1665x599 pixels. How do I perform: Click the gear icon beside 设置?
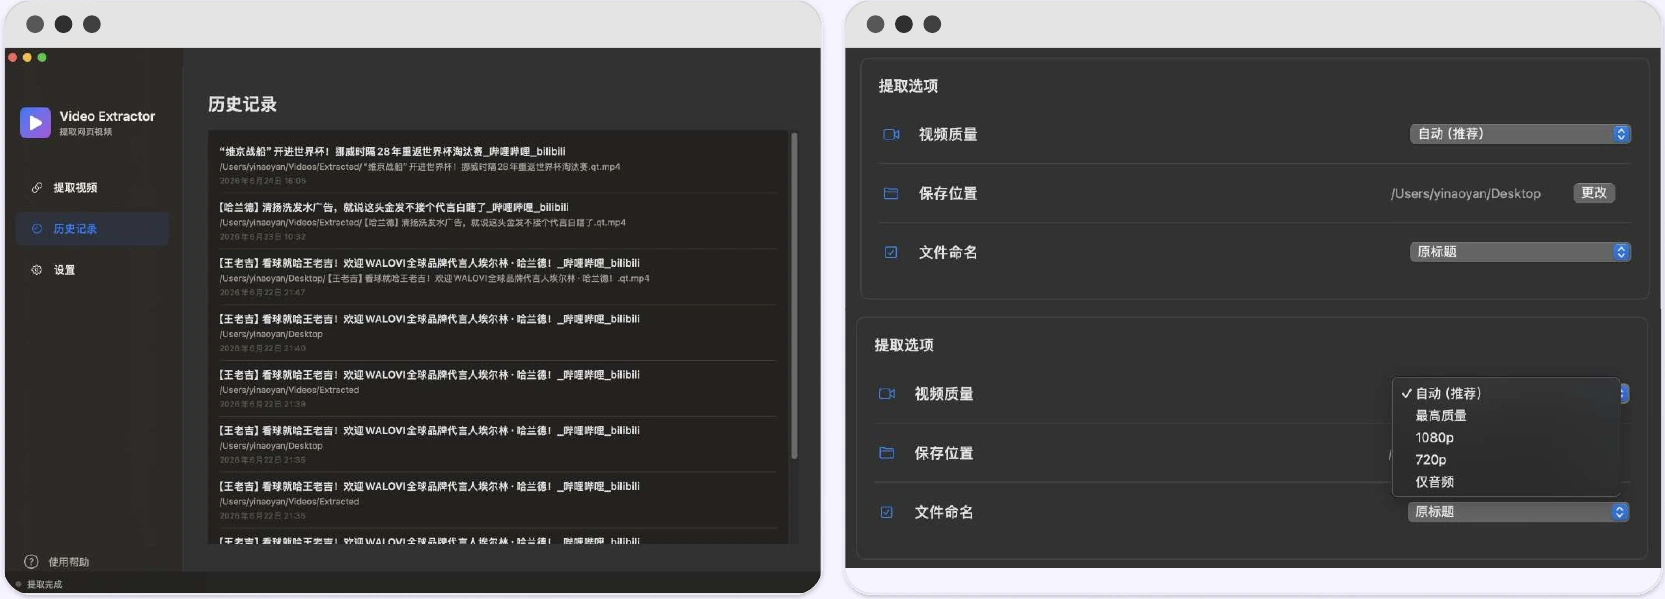[37, 270]
